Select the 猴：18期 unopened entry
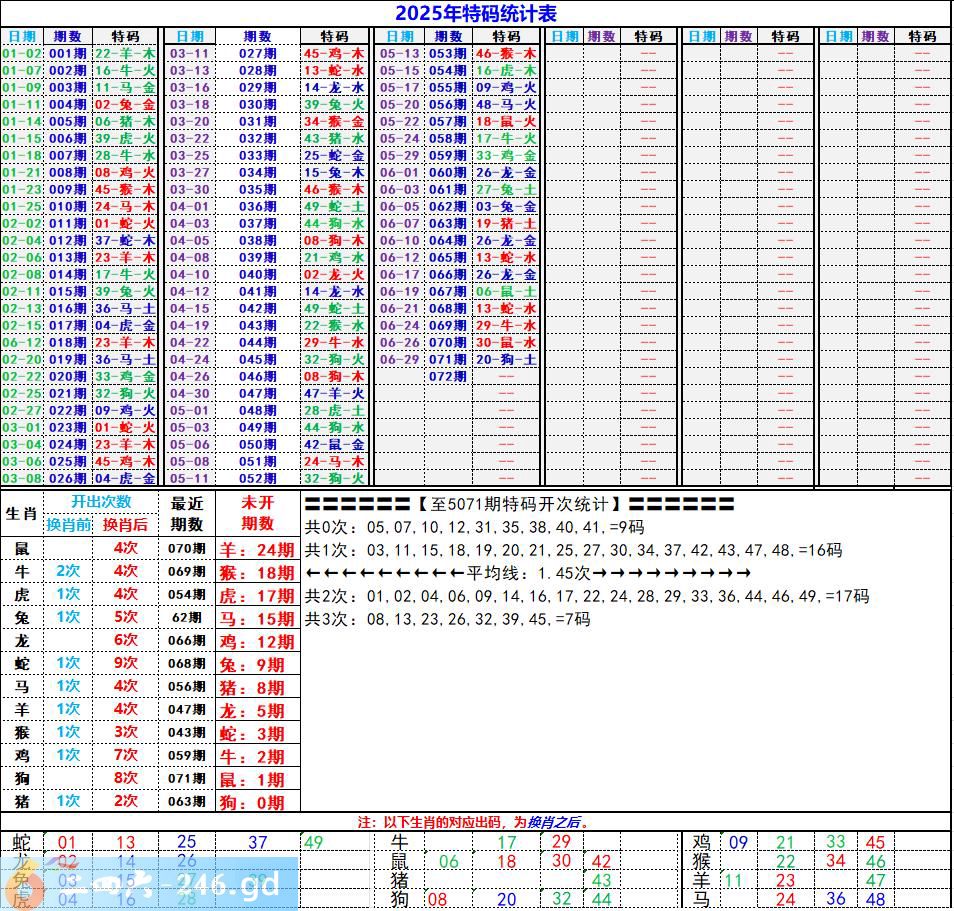The image size is (954, 911). click(257, 573)
